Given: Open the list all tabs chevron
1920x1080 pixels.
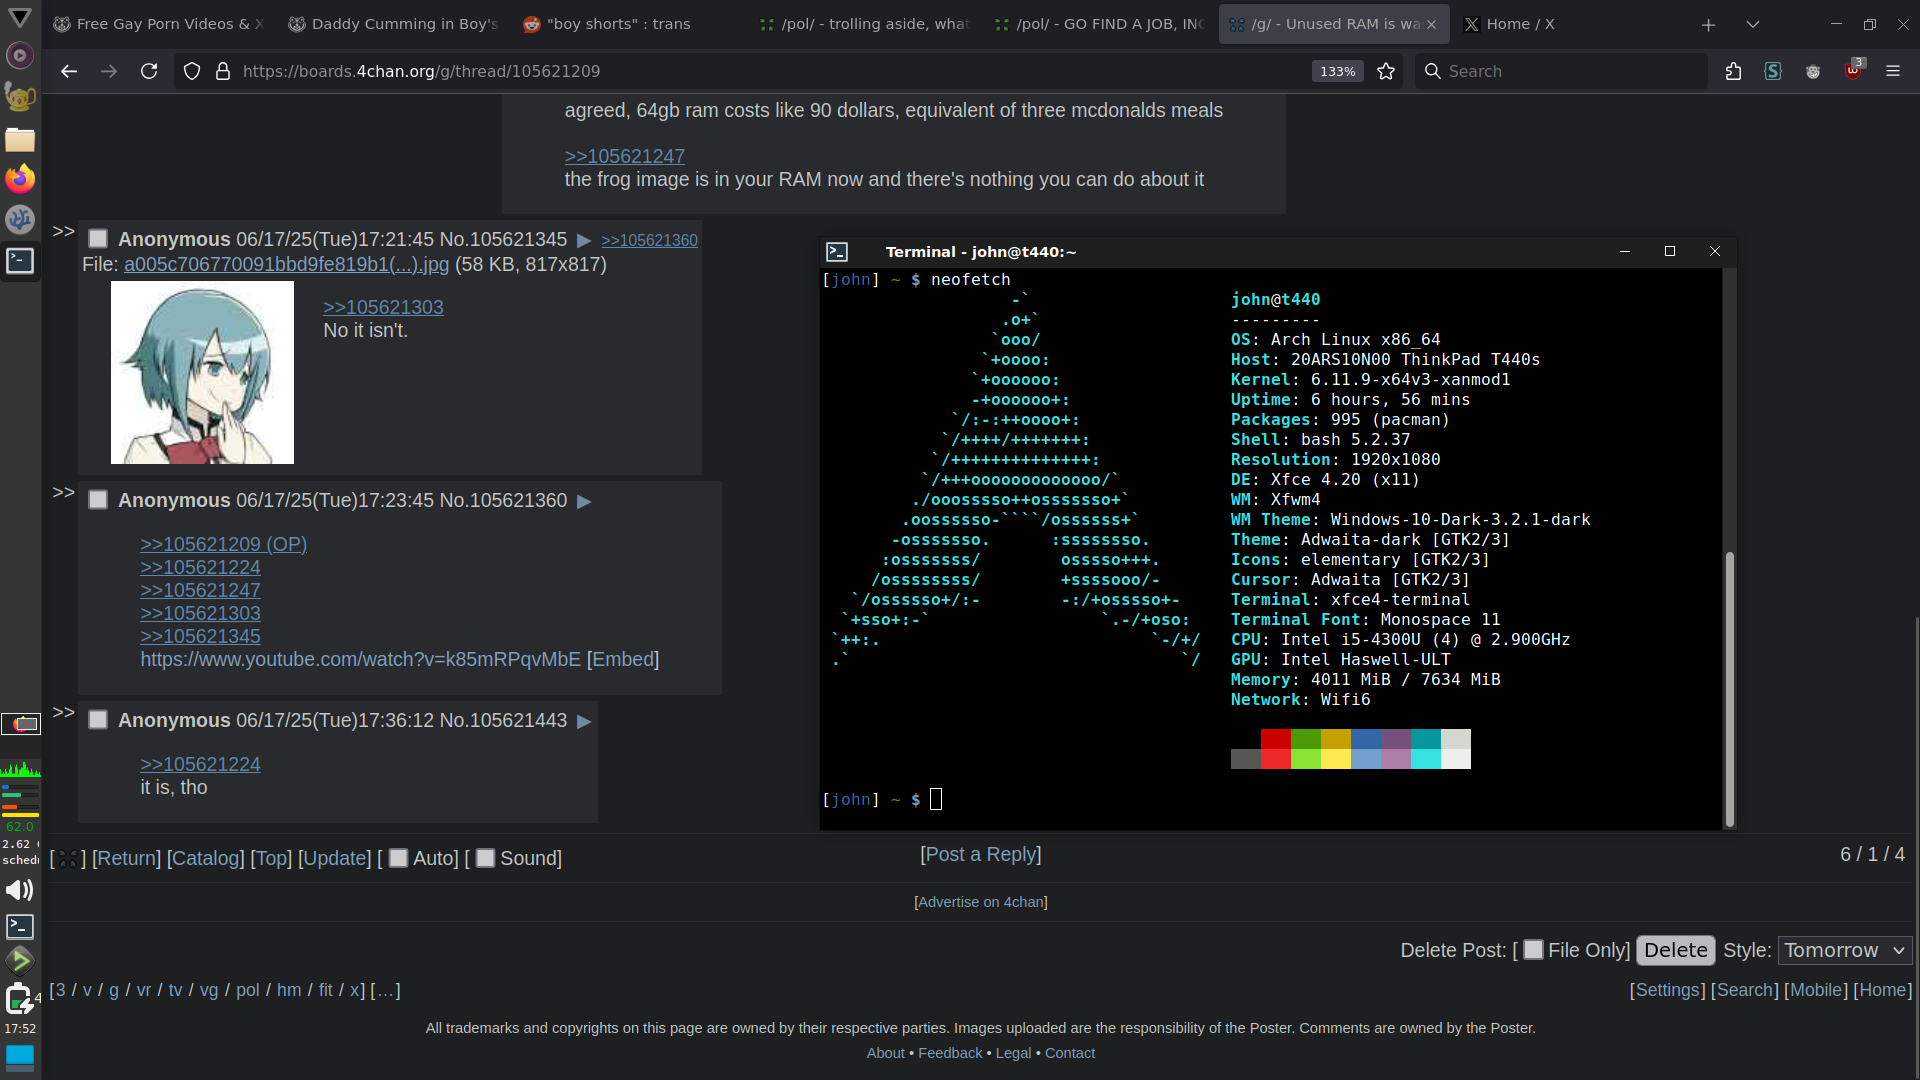Looking at the screenshot, I should [1752, 24].
